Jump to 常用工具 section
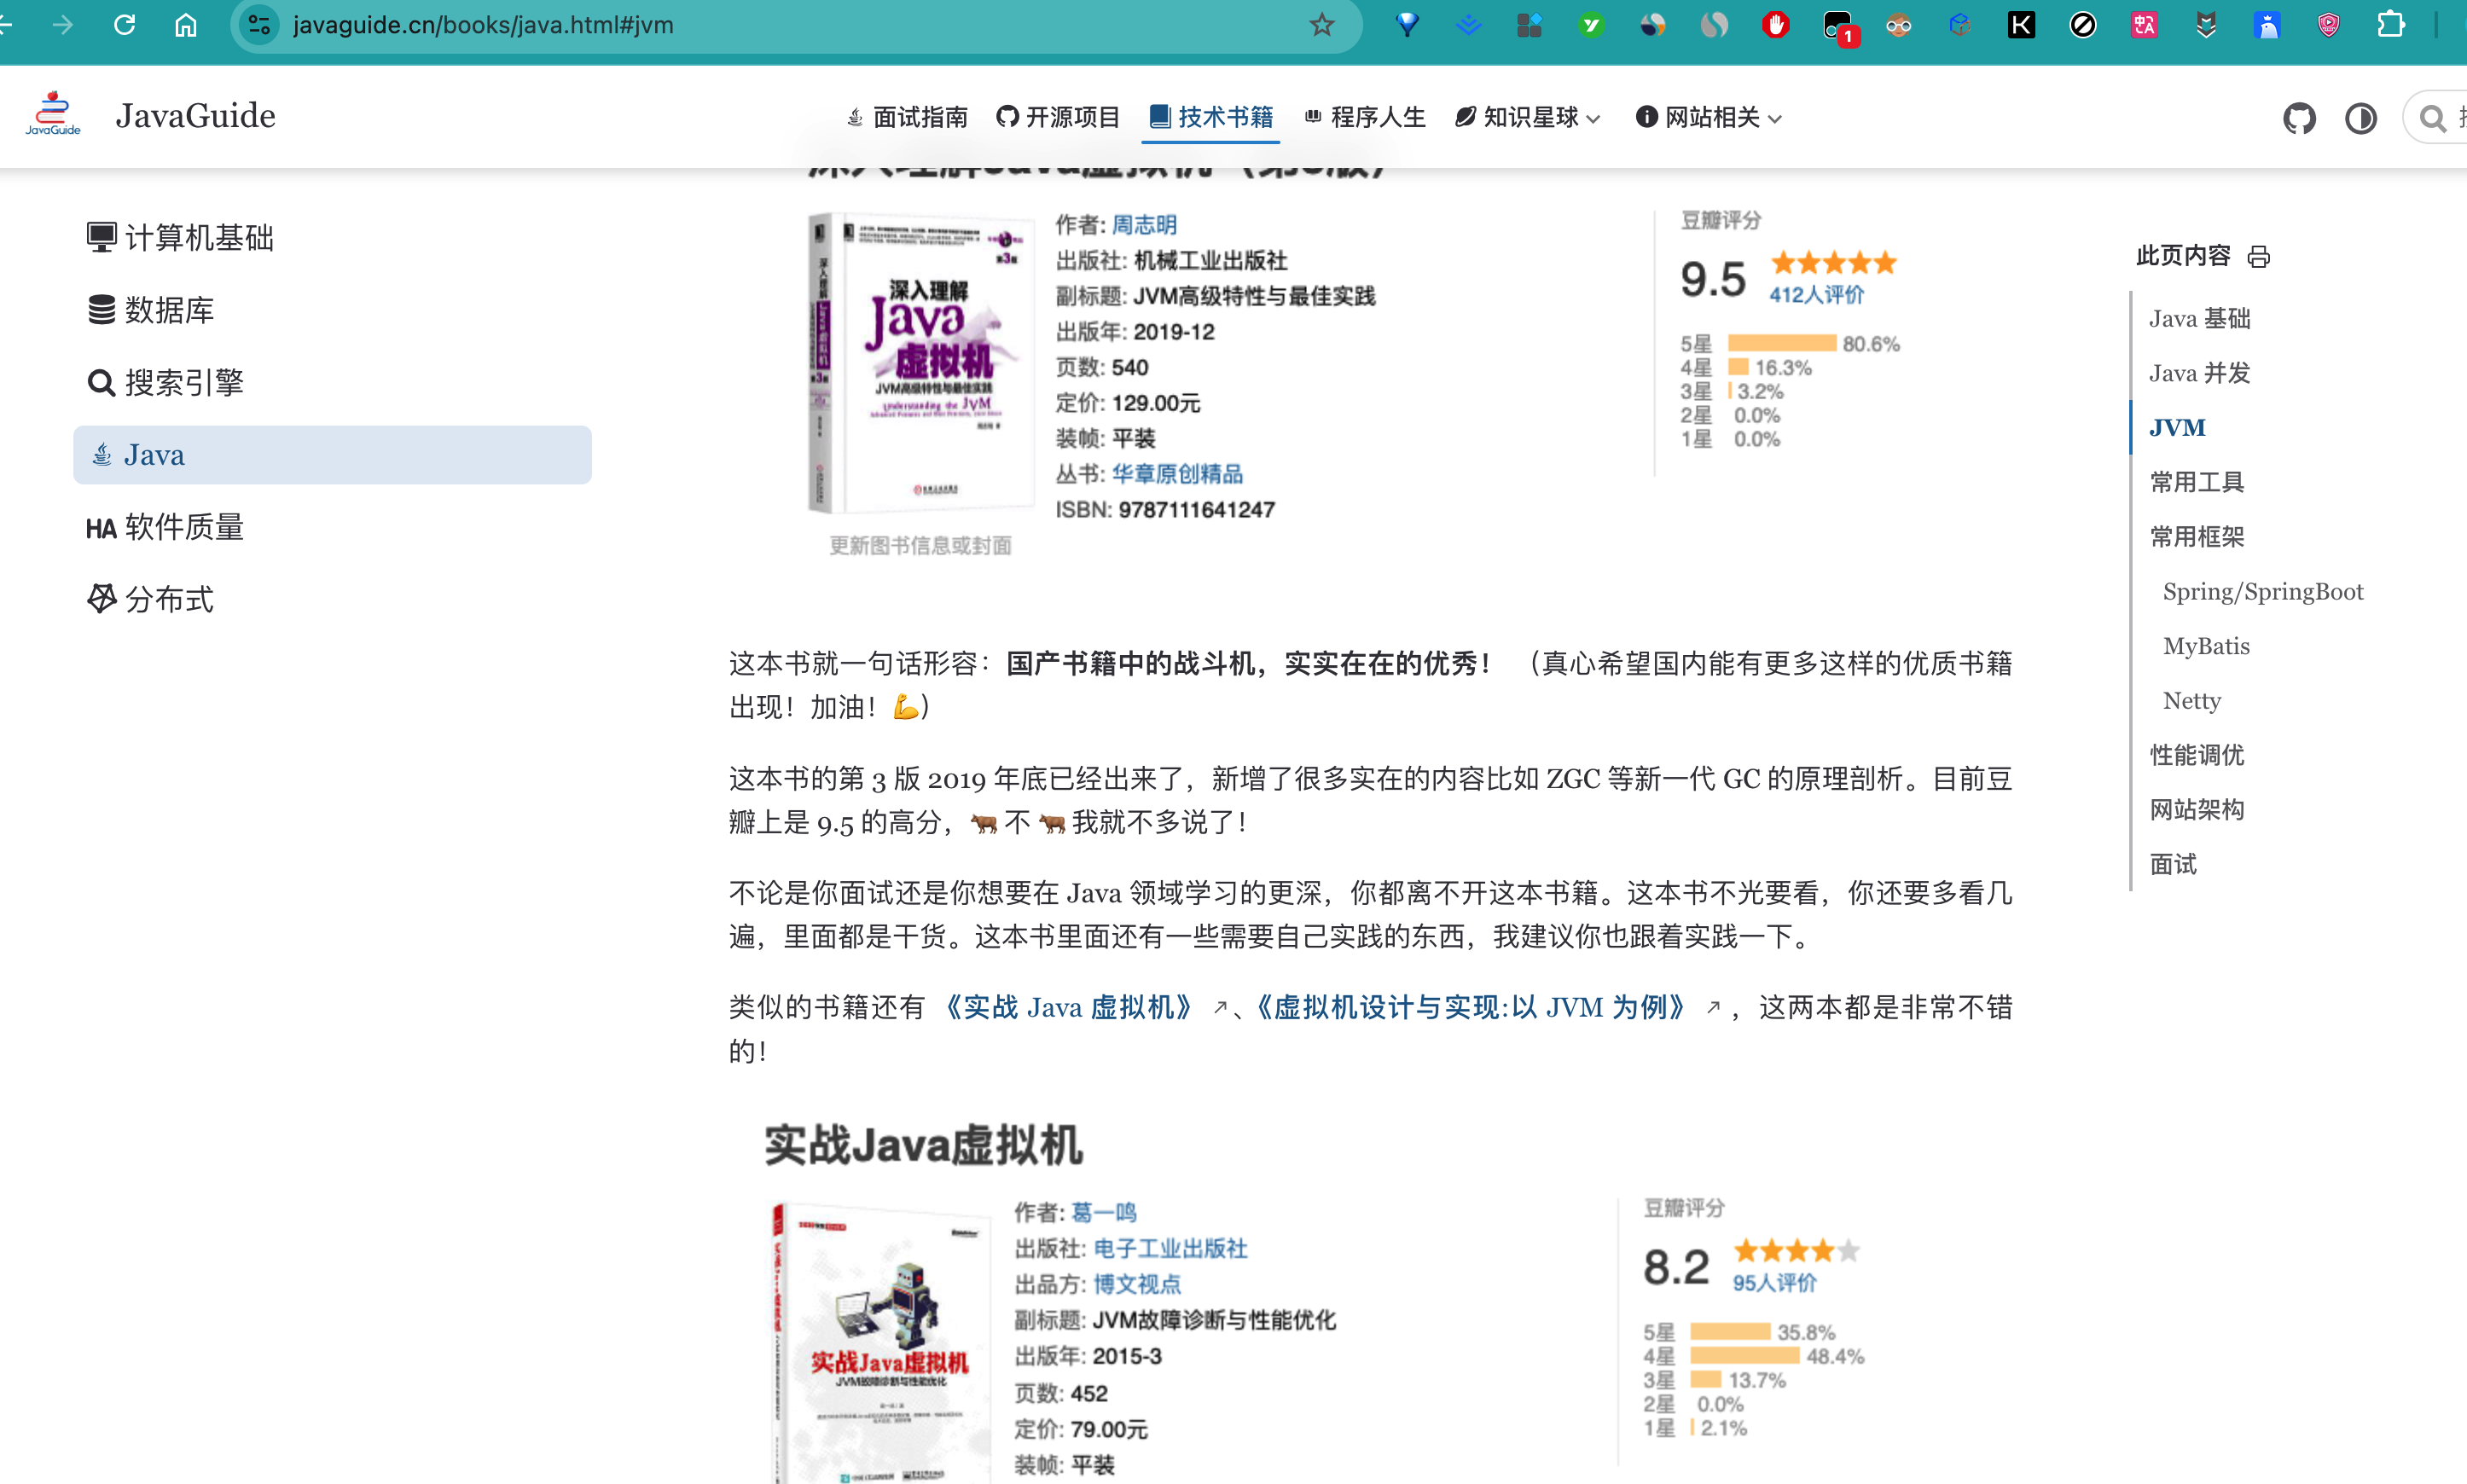2467x1484 pixels. (x=2197, y=482)
